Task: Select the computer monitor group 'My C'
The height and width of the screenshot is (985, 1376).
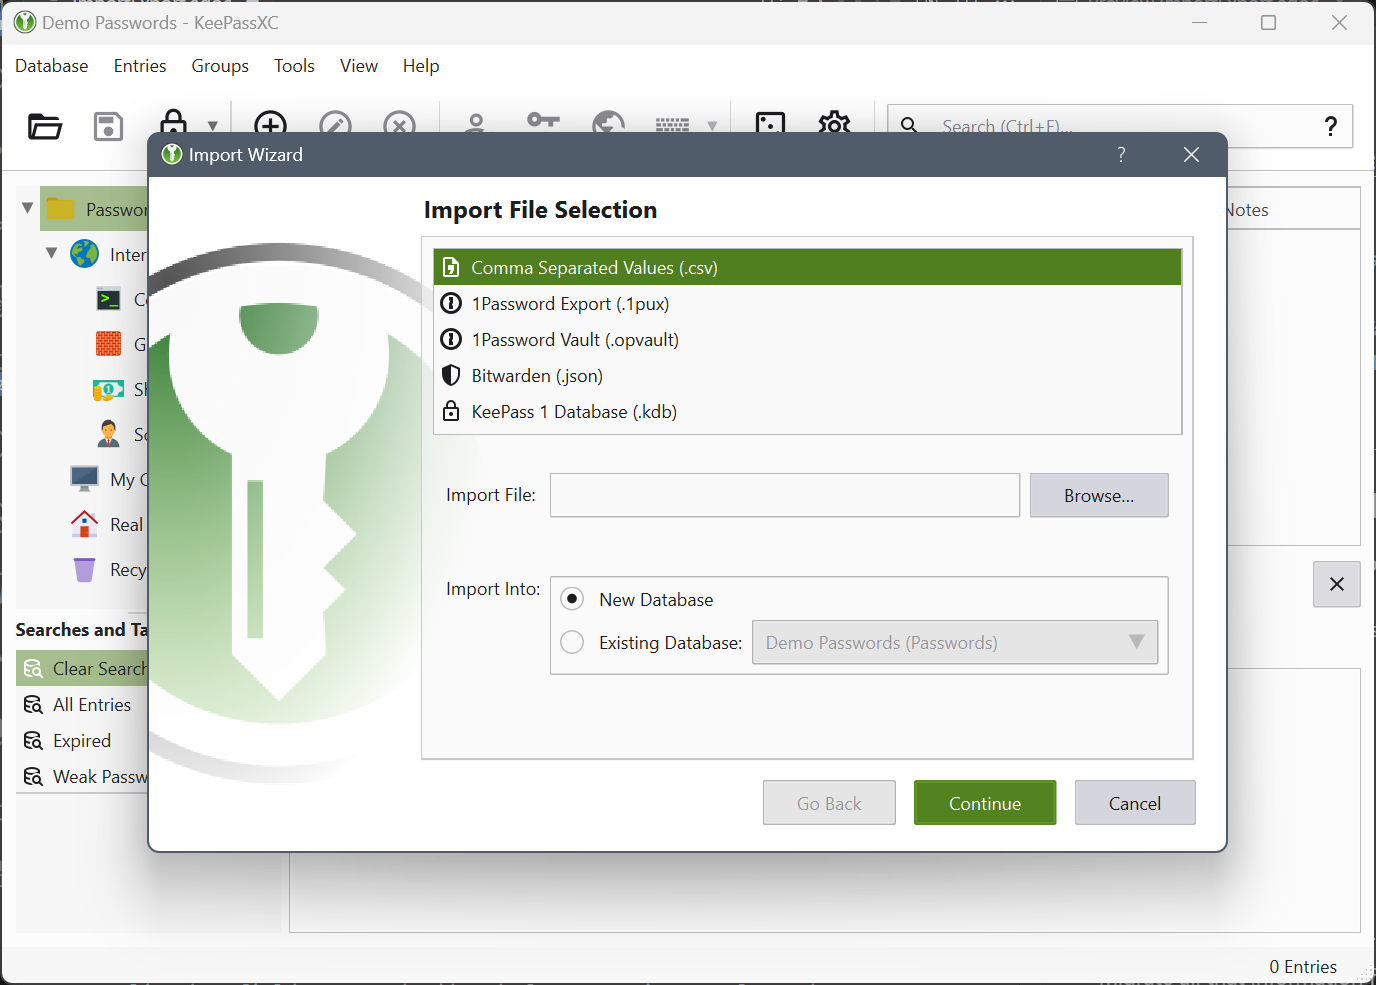Action: pos(109,479)
